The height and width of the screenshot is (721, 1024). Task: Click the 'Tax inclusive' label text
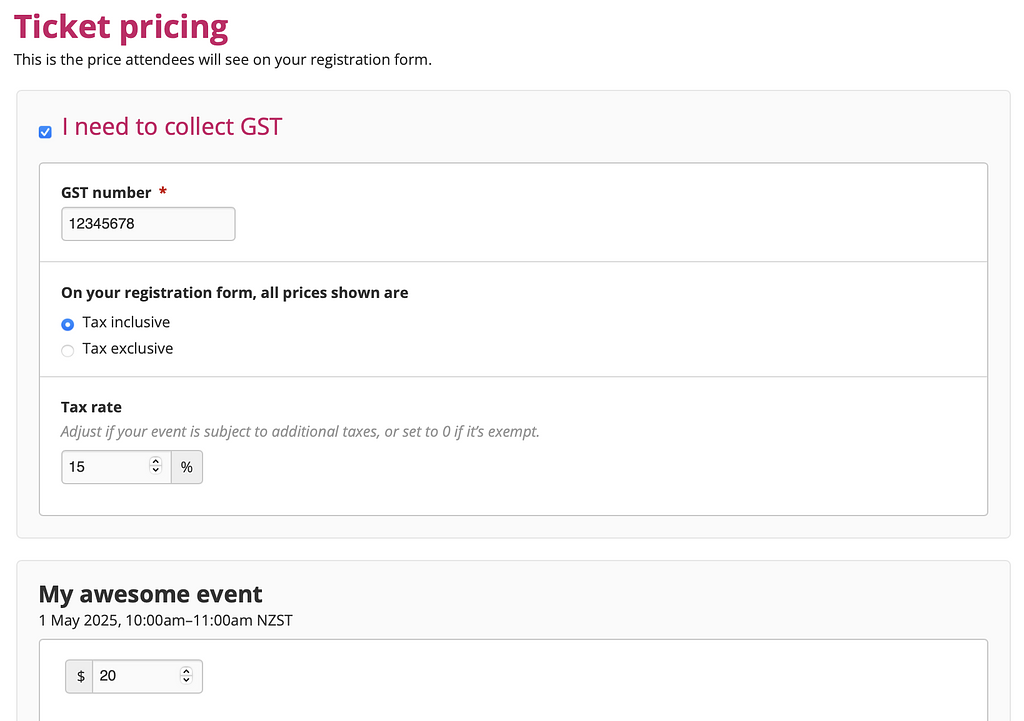(126, 322)
